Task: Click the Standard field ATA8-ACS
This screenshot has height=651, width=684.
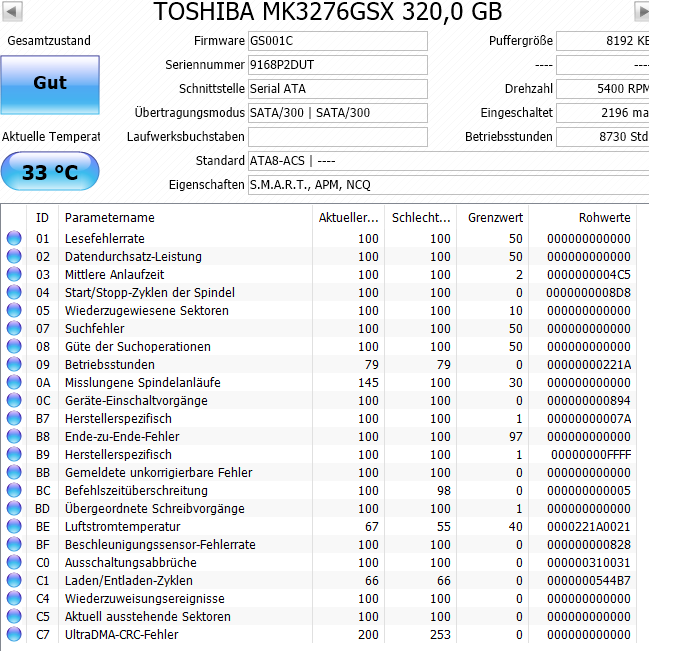Action: 448,161
